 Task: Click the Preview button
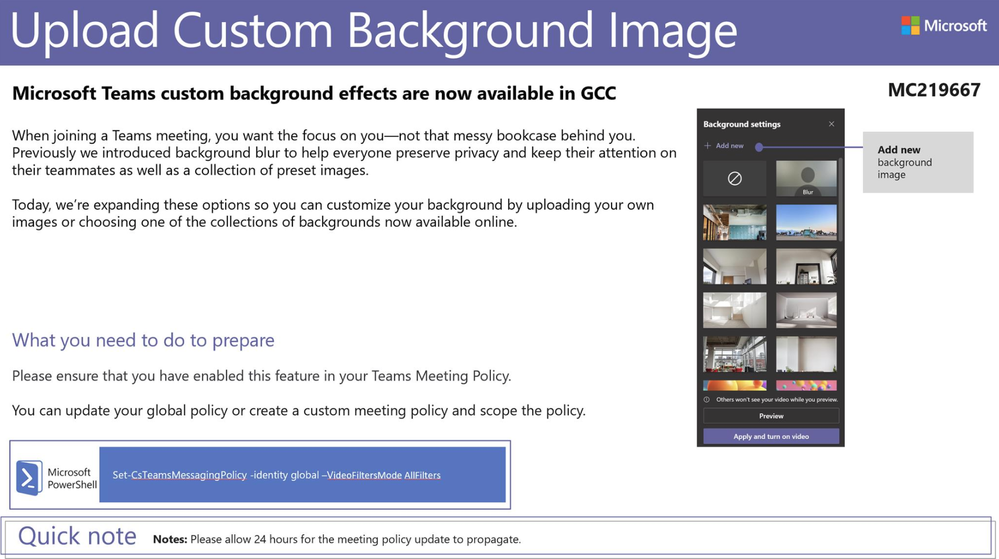coord(771,416)
